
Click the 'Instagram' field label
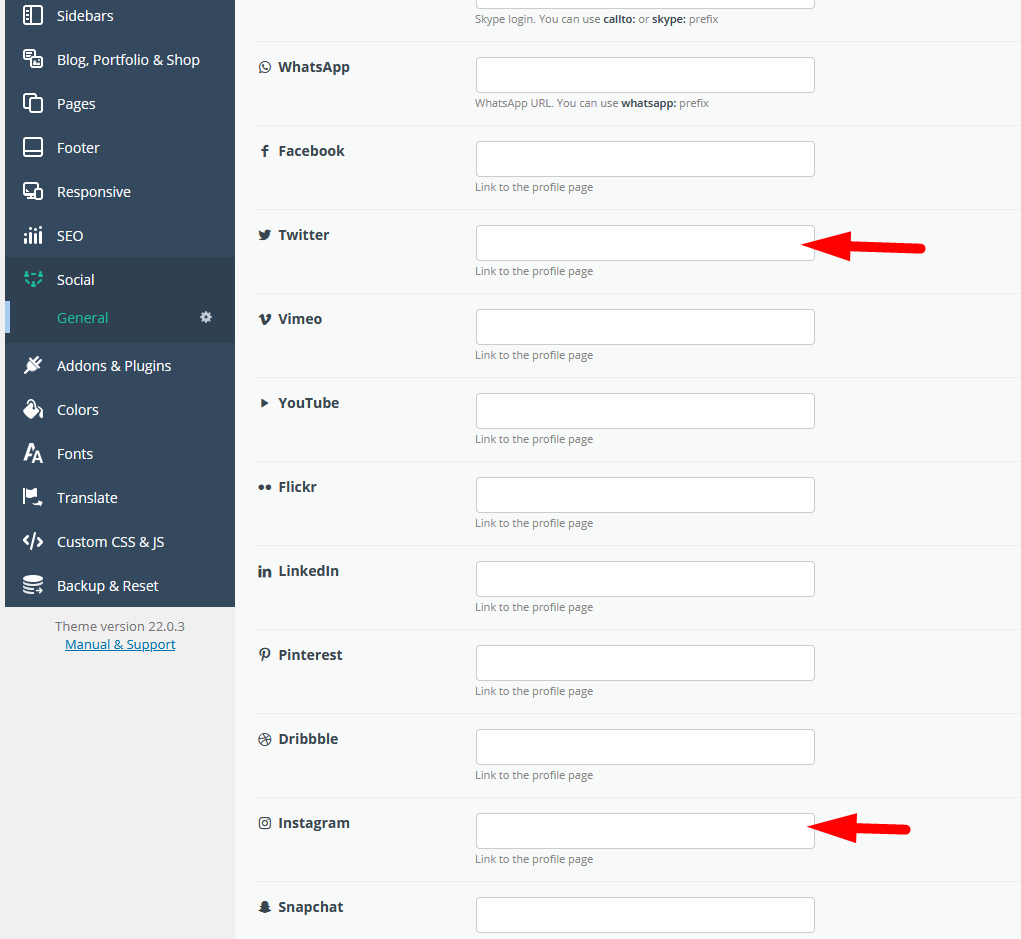click(314, 823)
